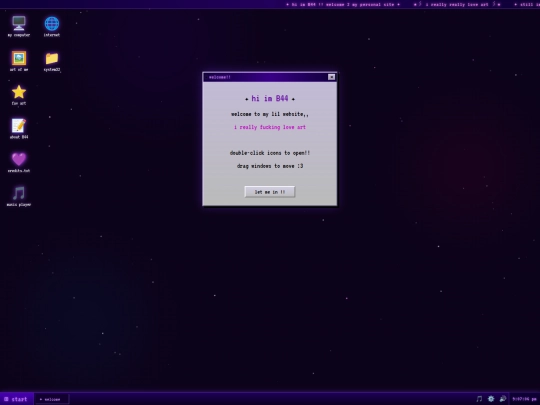Select the welcome taskbar item
The image size is (540, 405).
(x=52, y=399)
